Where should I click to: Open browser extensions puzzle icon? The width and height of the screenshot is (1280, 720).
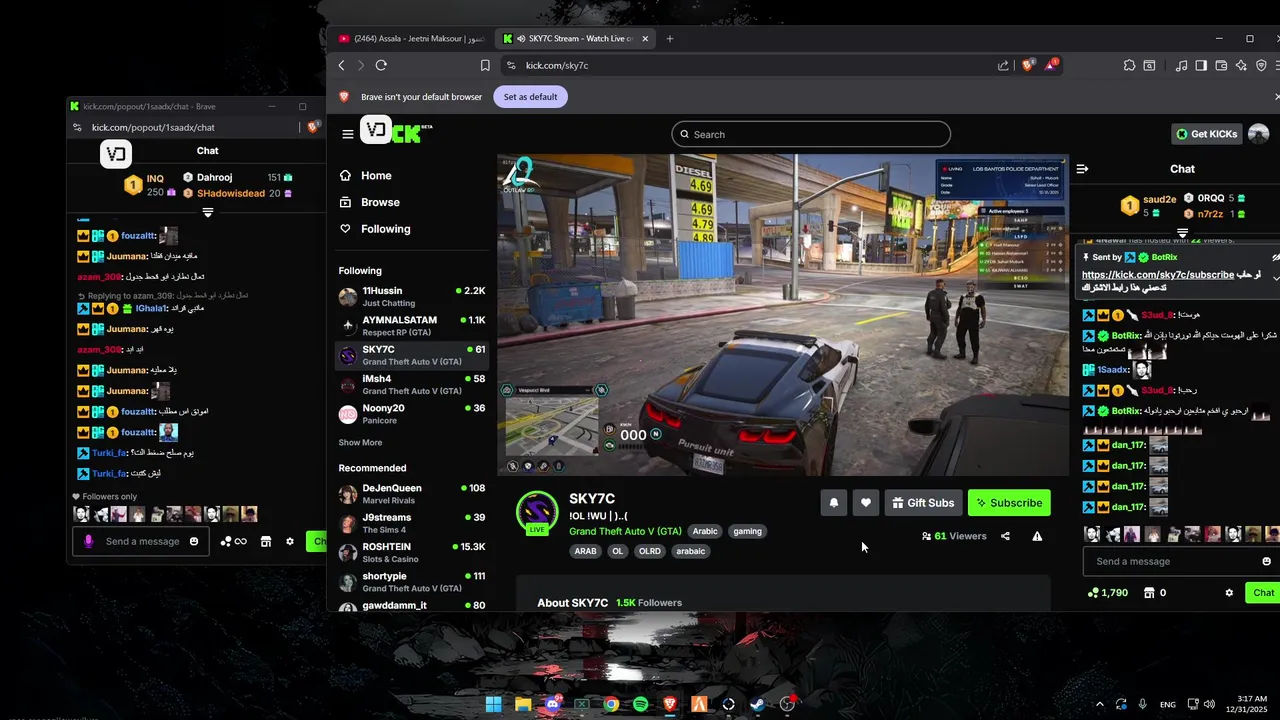click(1129, 65)
